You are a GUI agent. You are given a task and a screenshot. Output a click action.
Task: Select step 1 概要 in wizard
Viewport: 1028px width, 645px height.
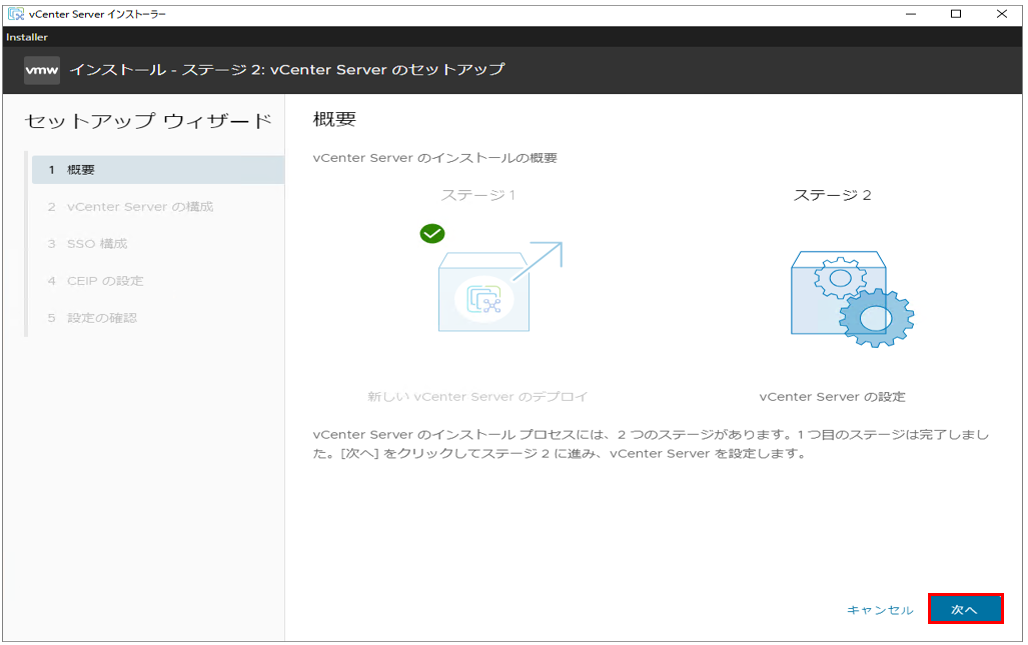pos(158,170)
